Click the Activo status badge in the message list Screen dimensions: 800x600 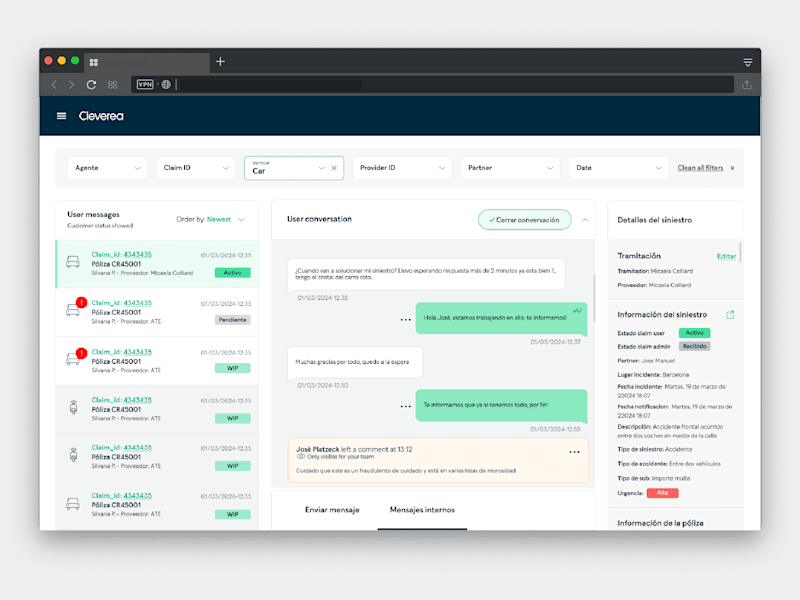click(x=233, y=273)
